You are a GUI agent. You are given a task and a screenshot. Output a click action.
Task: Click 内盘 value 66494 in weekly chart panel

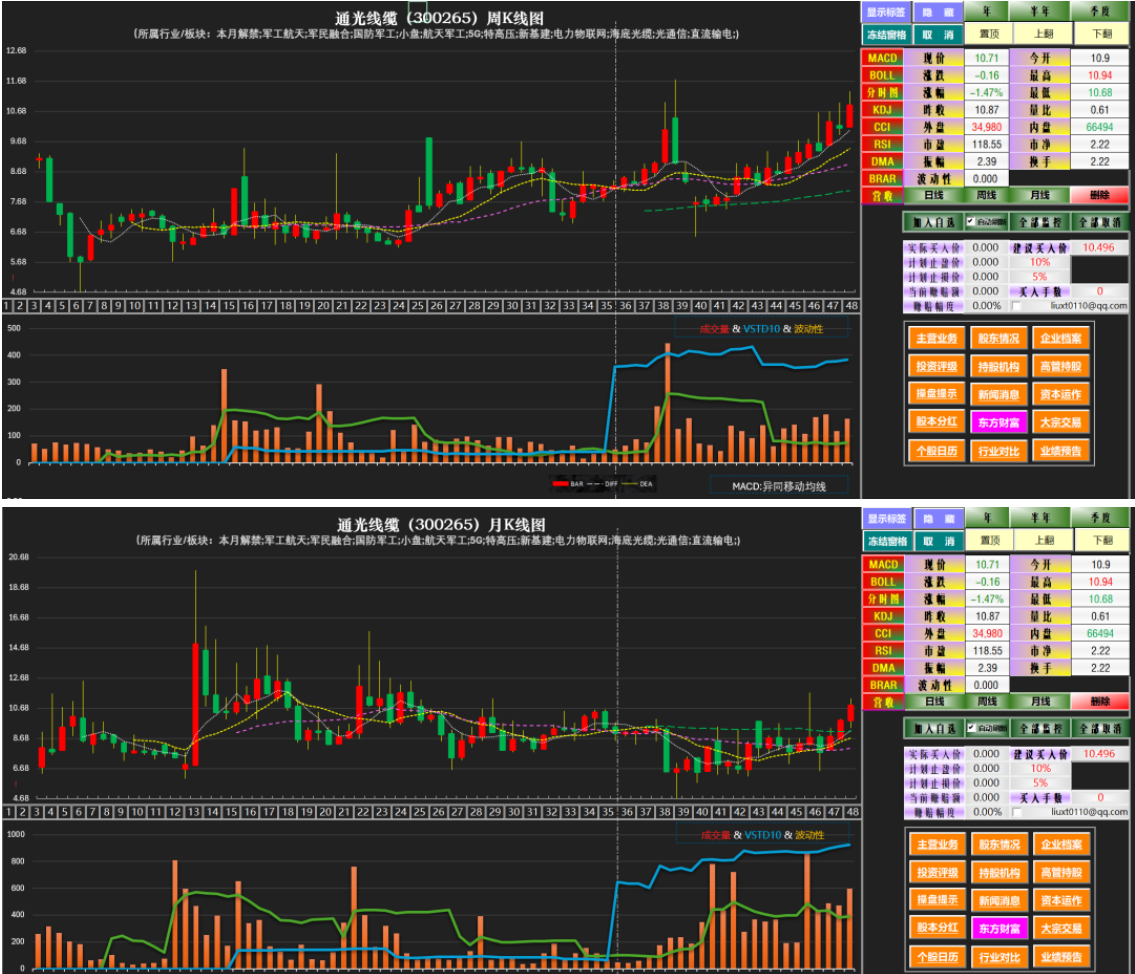tap(1100, 127)
